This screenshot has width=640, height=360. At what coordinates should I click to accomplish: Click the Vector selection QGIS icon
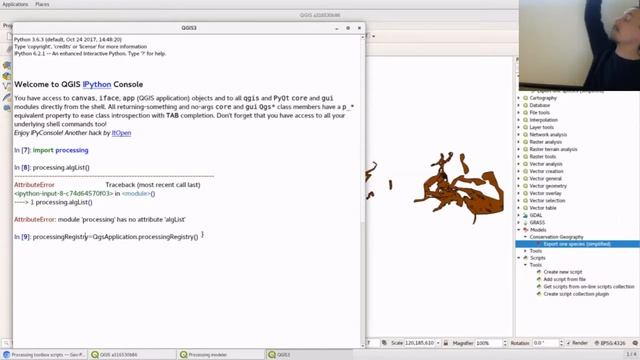525,201
